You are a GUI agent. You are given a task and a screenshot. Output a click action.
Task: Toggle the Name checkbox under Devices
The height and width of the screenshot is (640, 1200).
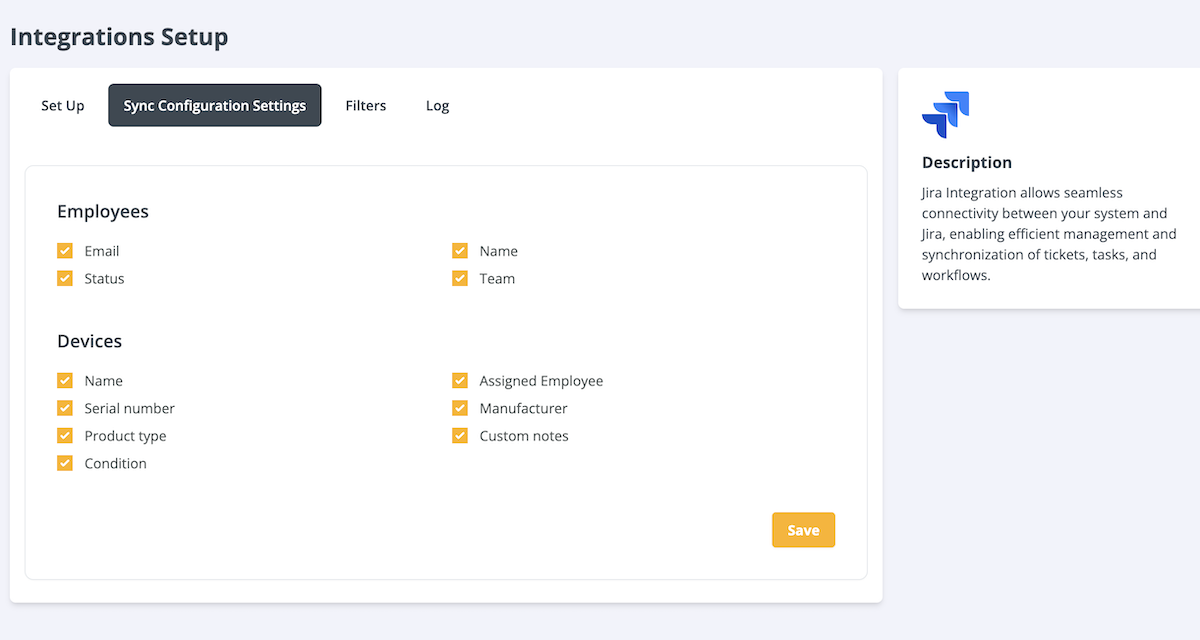[x=65, y=381]
